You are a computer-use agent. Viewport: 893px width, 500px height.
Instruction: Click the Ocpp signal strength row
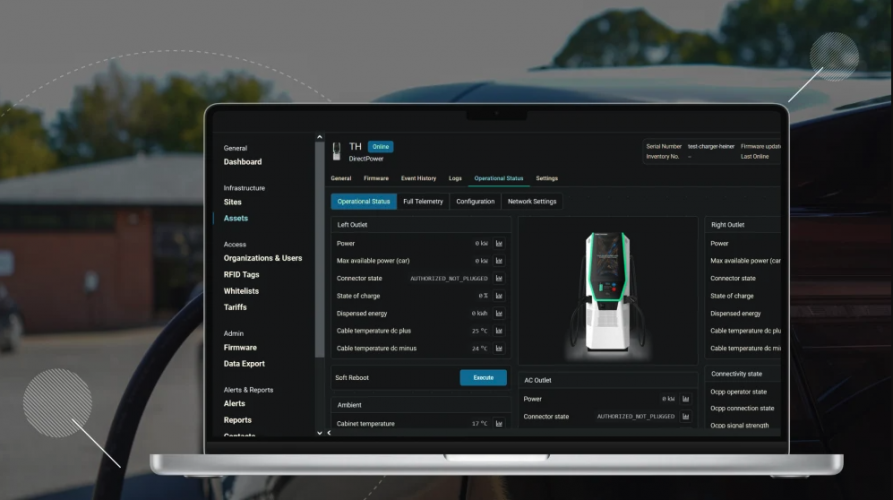tap(743, 425)
